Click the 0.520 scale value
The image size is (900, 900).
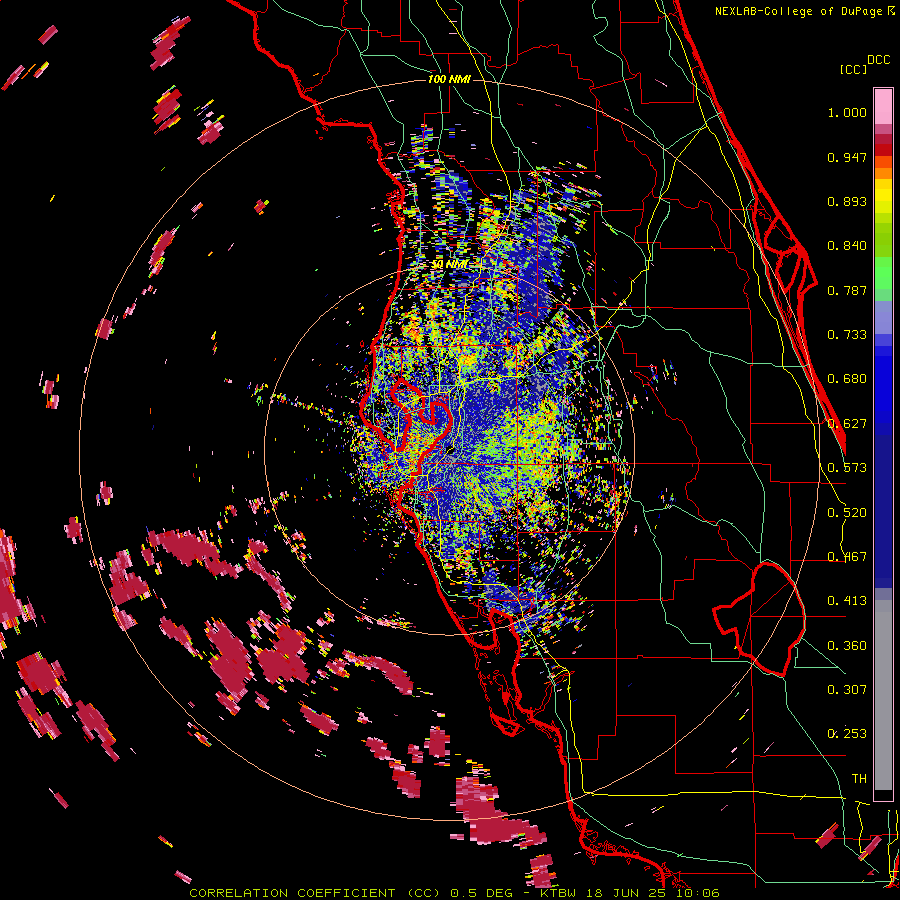[x=847, y=513]
